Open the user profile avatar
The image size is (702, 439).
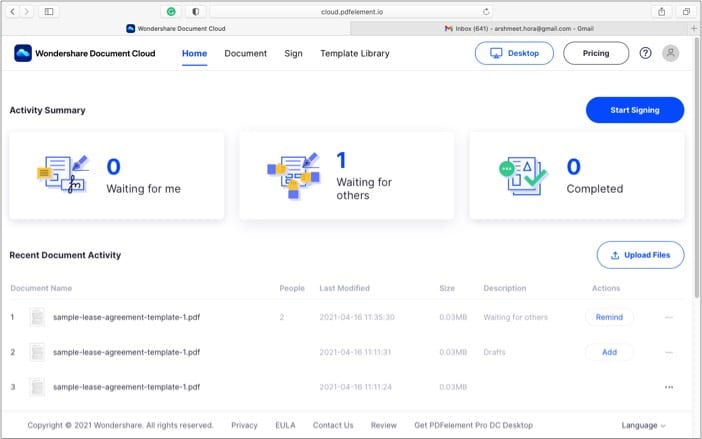[670, 53]
